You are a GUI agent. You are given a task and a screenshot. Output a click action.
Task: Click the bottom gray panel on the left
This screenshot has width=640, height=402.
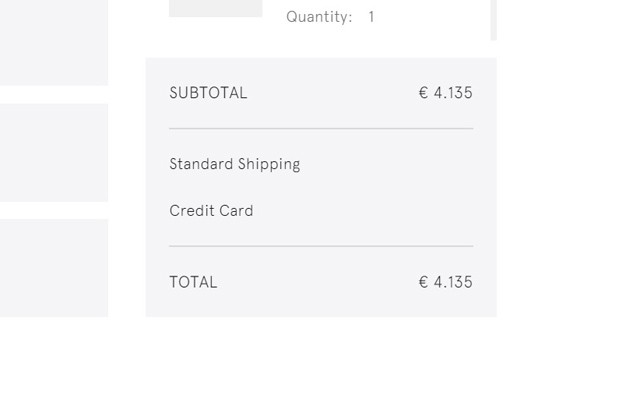tap(54, 268)
